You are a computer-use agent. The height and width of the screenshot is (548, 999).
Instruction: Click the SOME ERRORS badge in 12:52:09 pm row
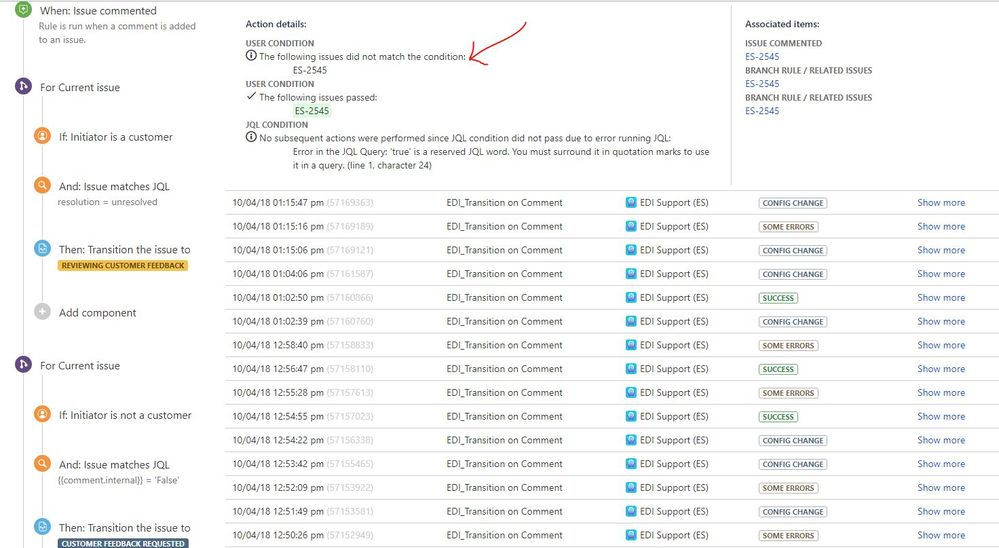[788, 489]
